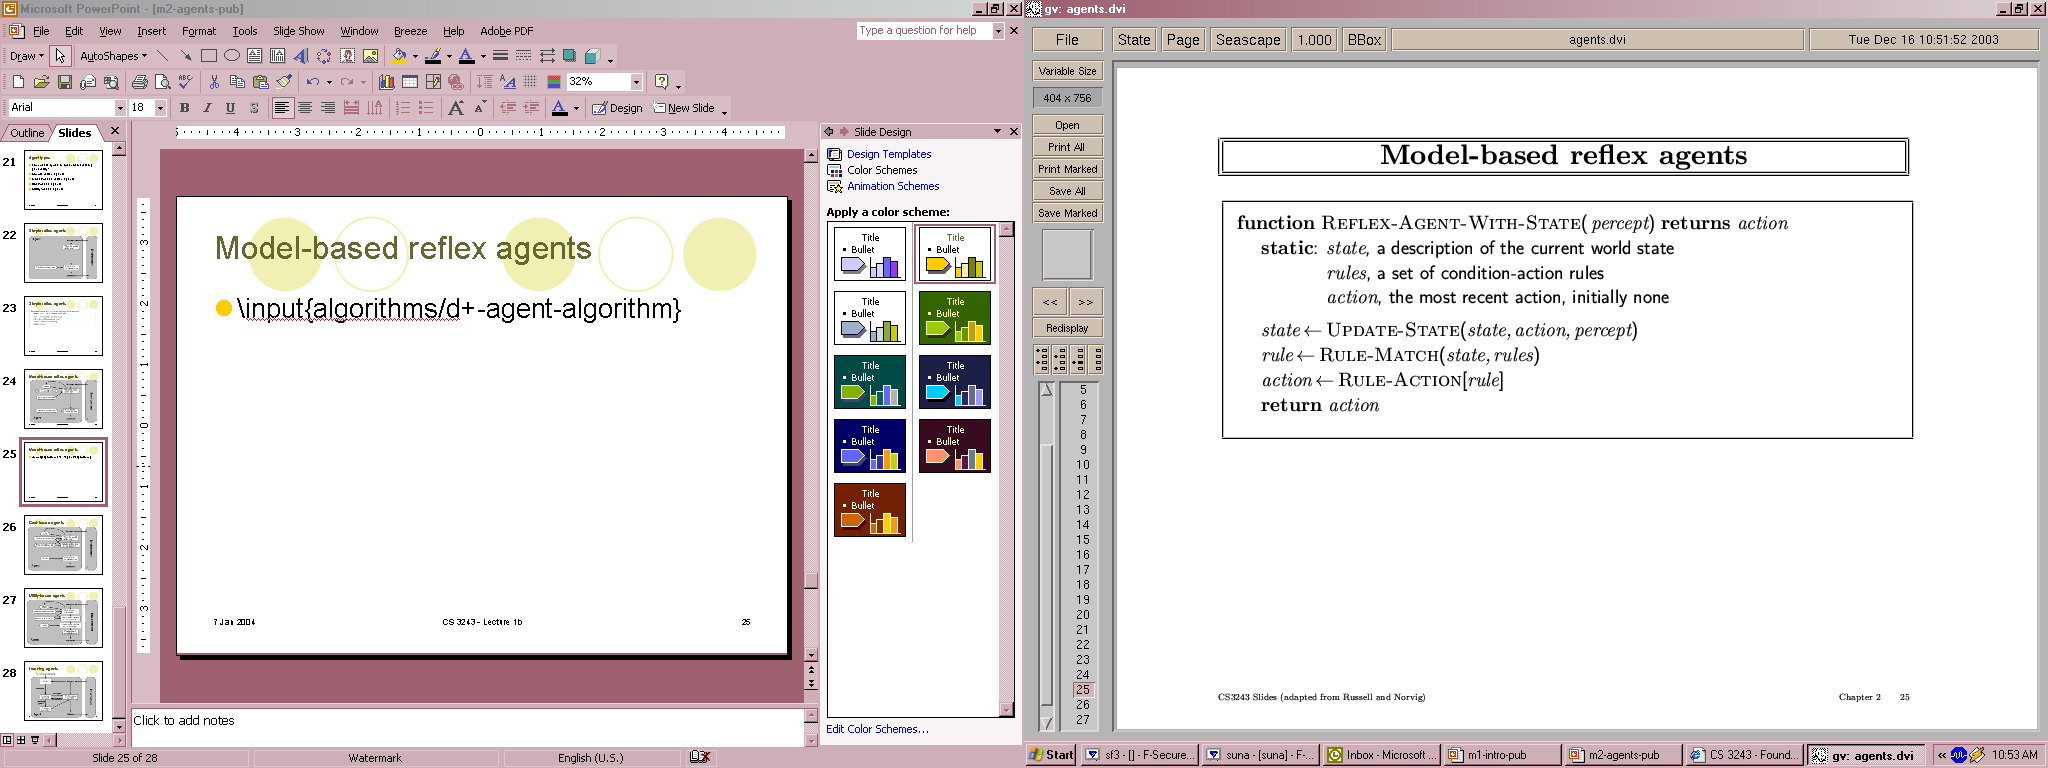
Task: Toggle Bold formatting
Action: pos(184,108)
